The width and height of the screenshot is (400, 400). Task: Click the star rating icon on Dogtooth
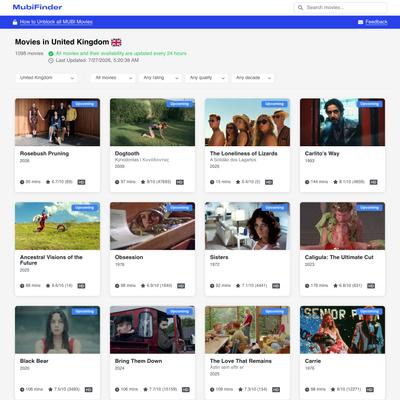(143, 182)
